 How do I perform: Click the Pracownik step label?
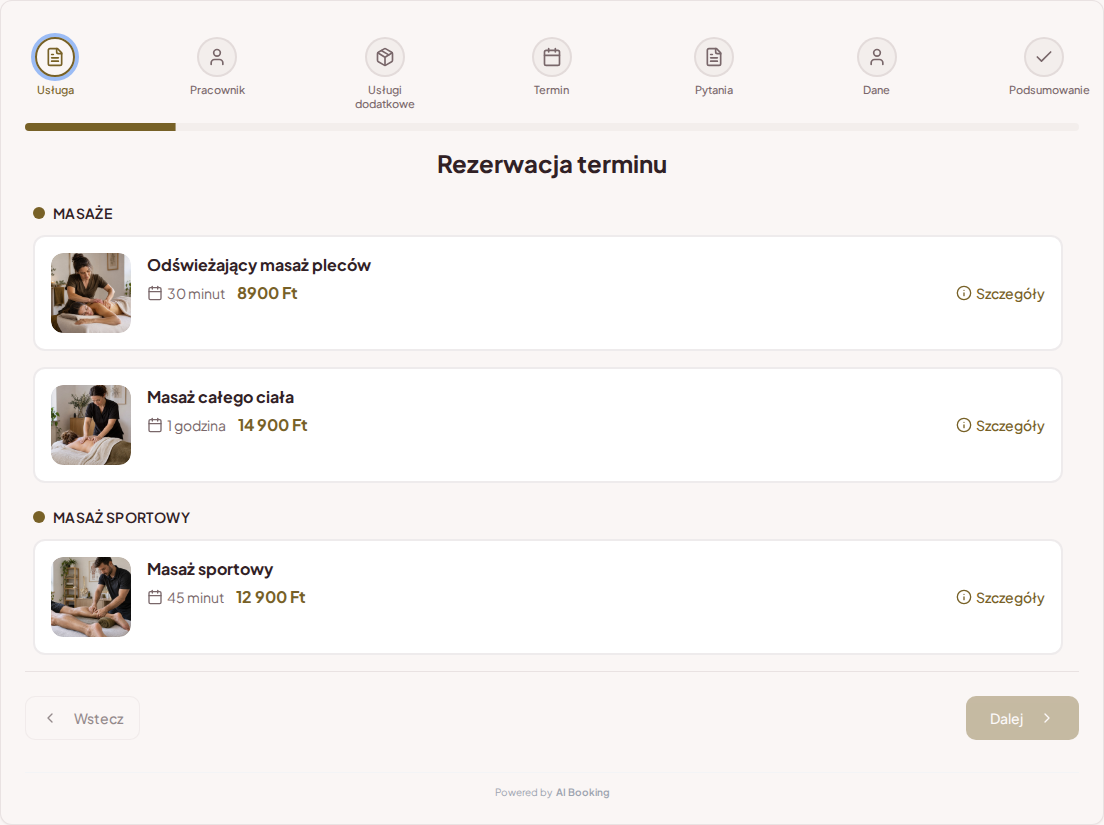(217, 90)
